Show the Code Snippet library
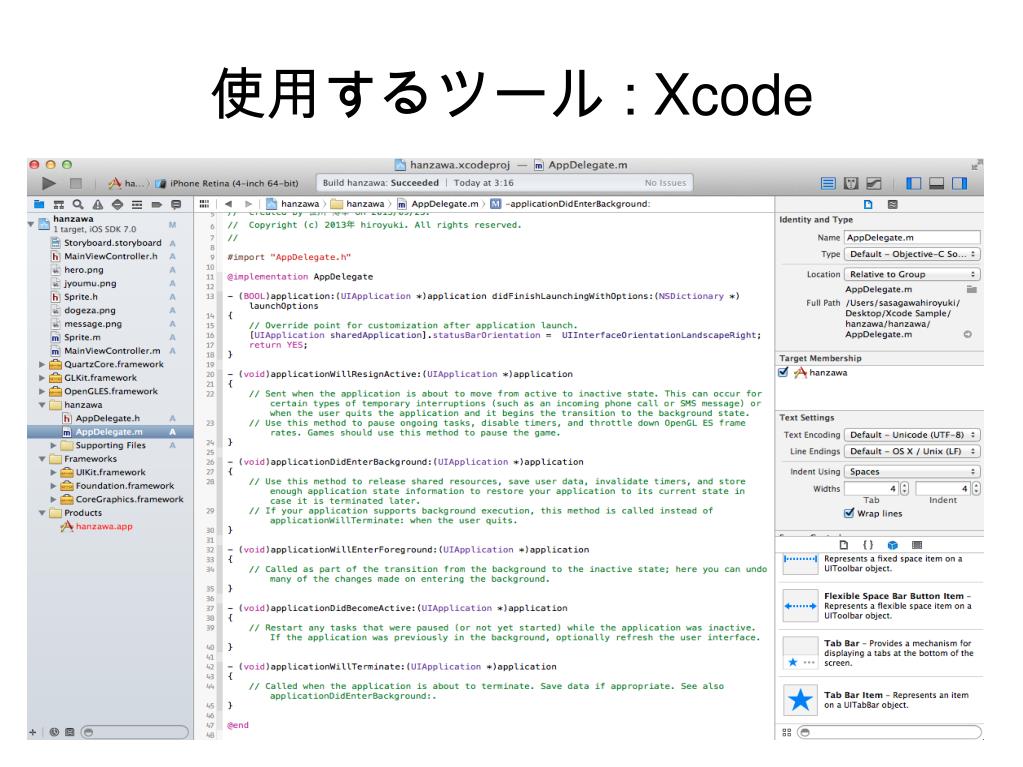The image size is (1023, 767). tap(868, 545)
